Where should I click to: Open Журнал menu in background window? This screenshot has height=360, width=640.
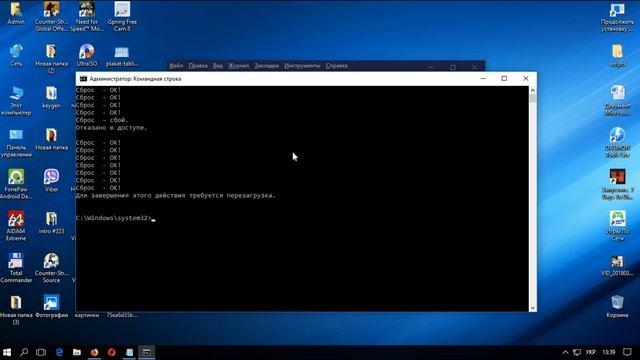[x=238, y=66]
